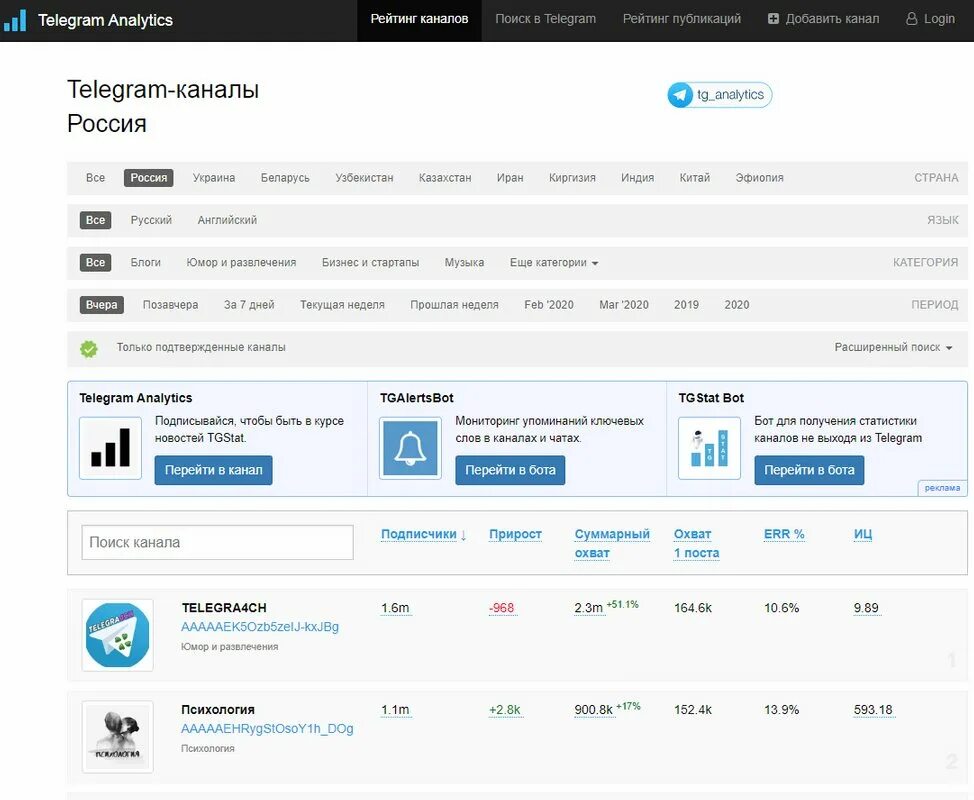The width and height of the screenshot is (974, 800).
Task: Click the TELEGRA4CH channel title
Action: point(224,607)
